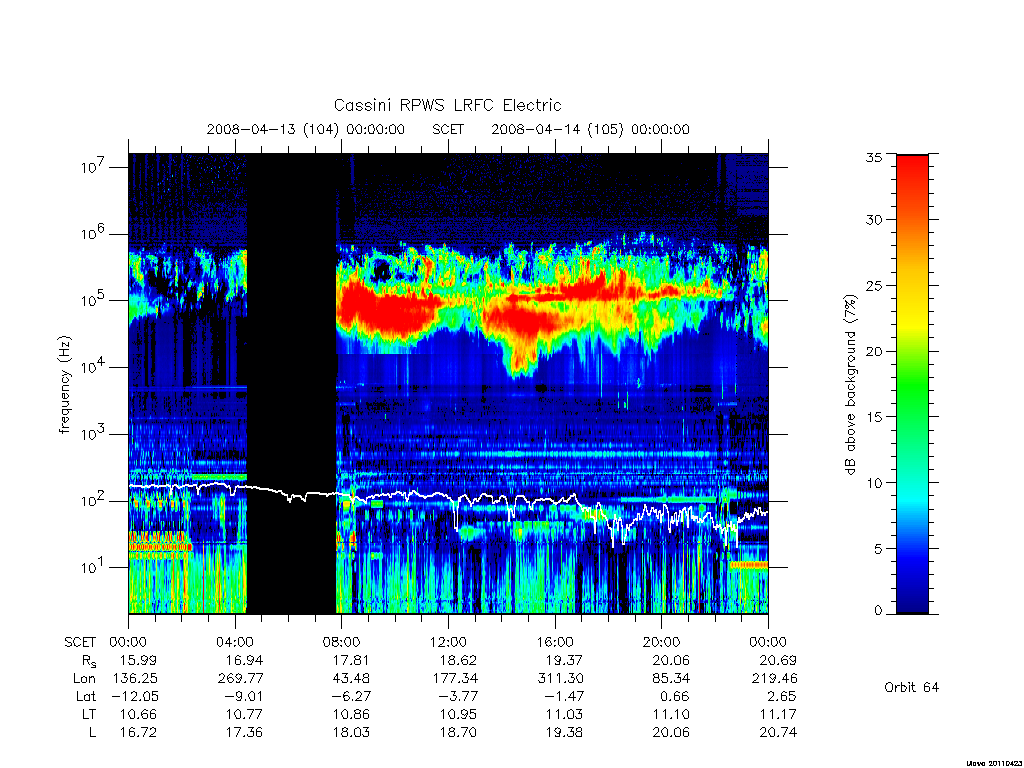Click the 12:00 SCET tick label
Viewport: 1024px width, 768px height.
(x=449, y=642)
